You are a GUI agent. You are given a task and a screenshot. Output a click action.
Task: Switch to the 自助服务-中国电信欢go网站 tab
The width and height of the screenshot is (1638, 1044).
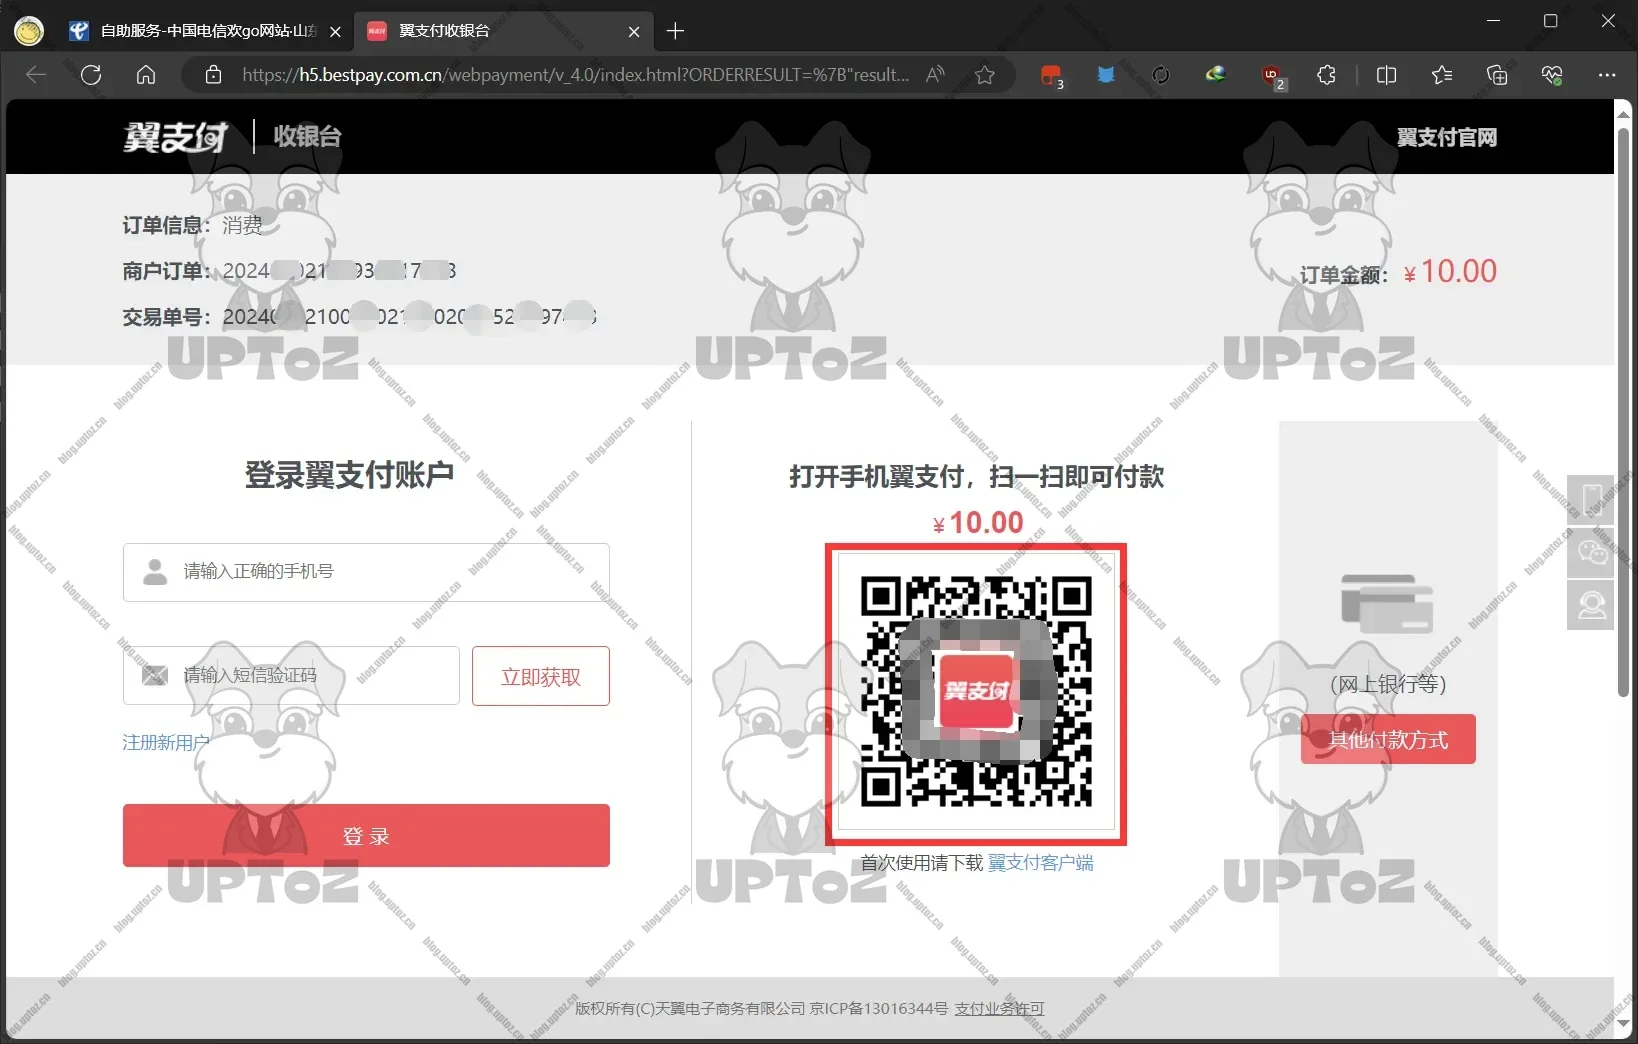[x=205, y=31]
